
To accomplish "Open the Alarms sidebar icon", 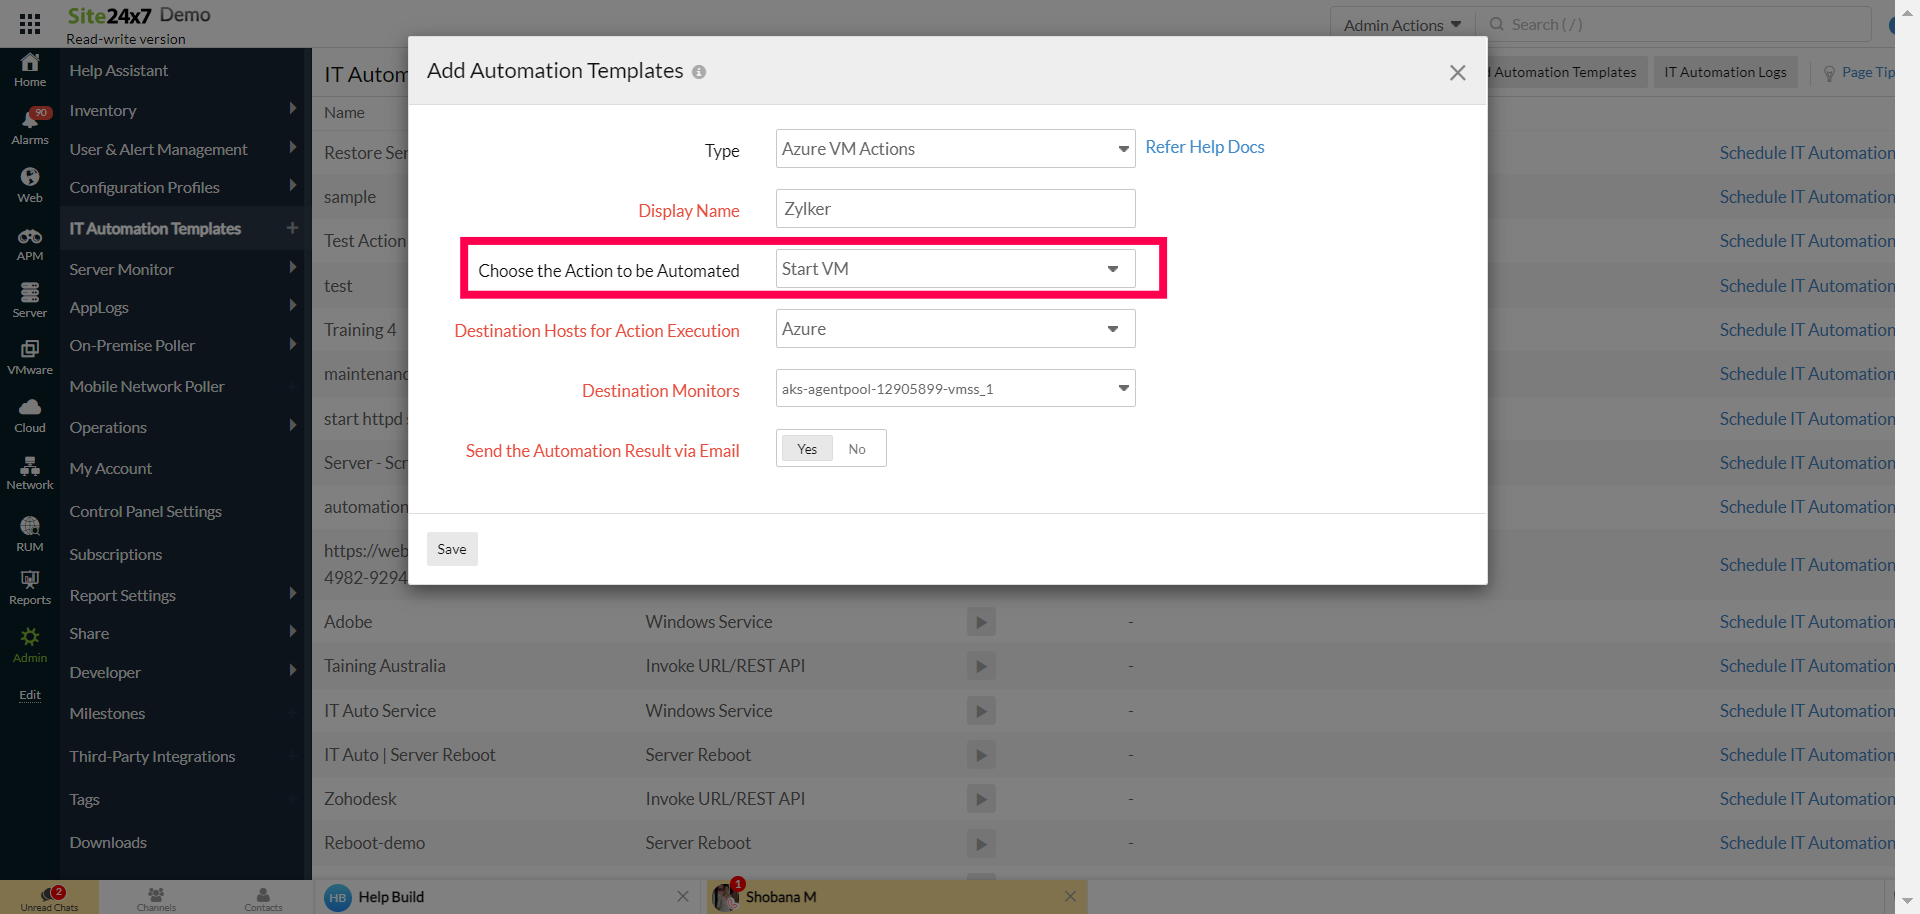I will (x=29, y=122).
